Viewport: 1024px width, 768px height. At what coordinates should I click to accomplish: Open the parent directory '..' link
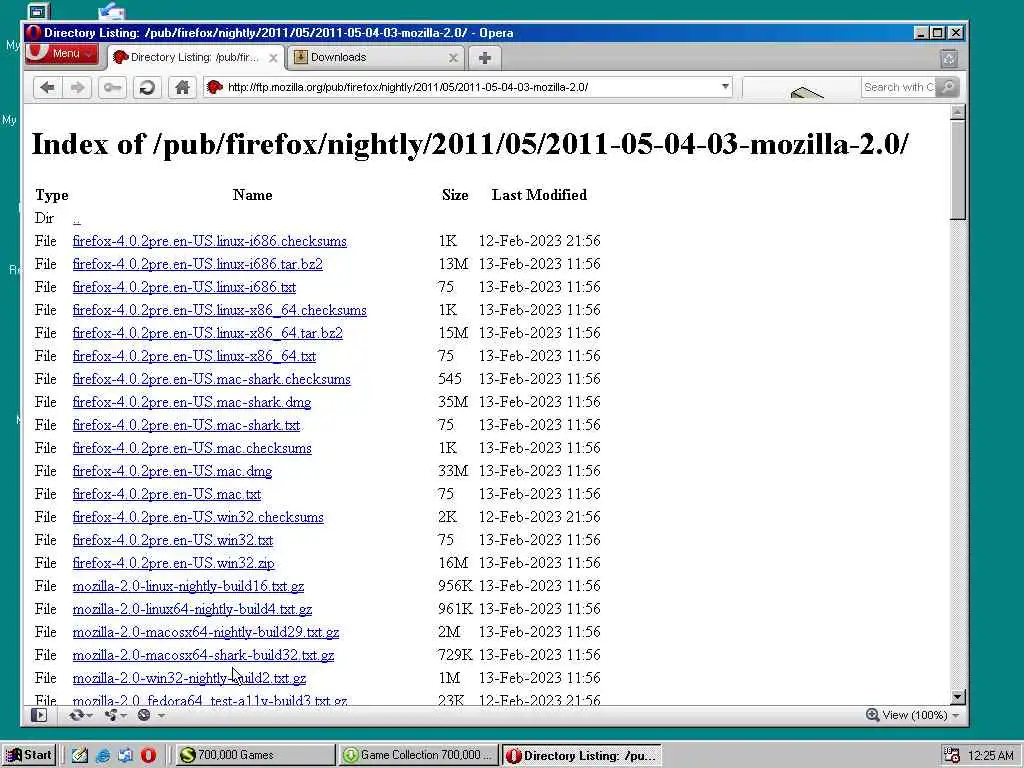point(76,219)
